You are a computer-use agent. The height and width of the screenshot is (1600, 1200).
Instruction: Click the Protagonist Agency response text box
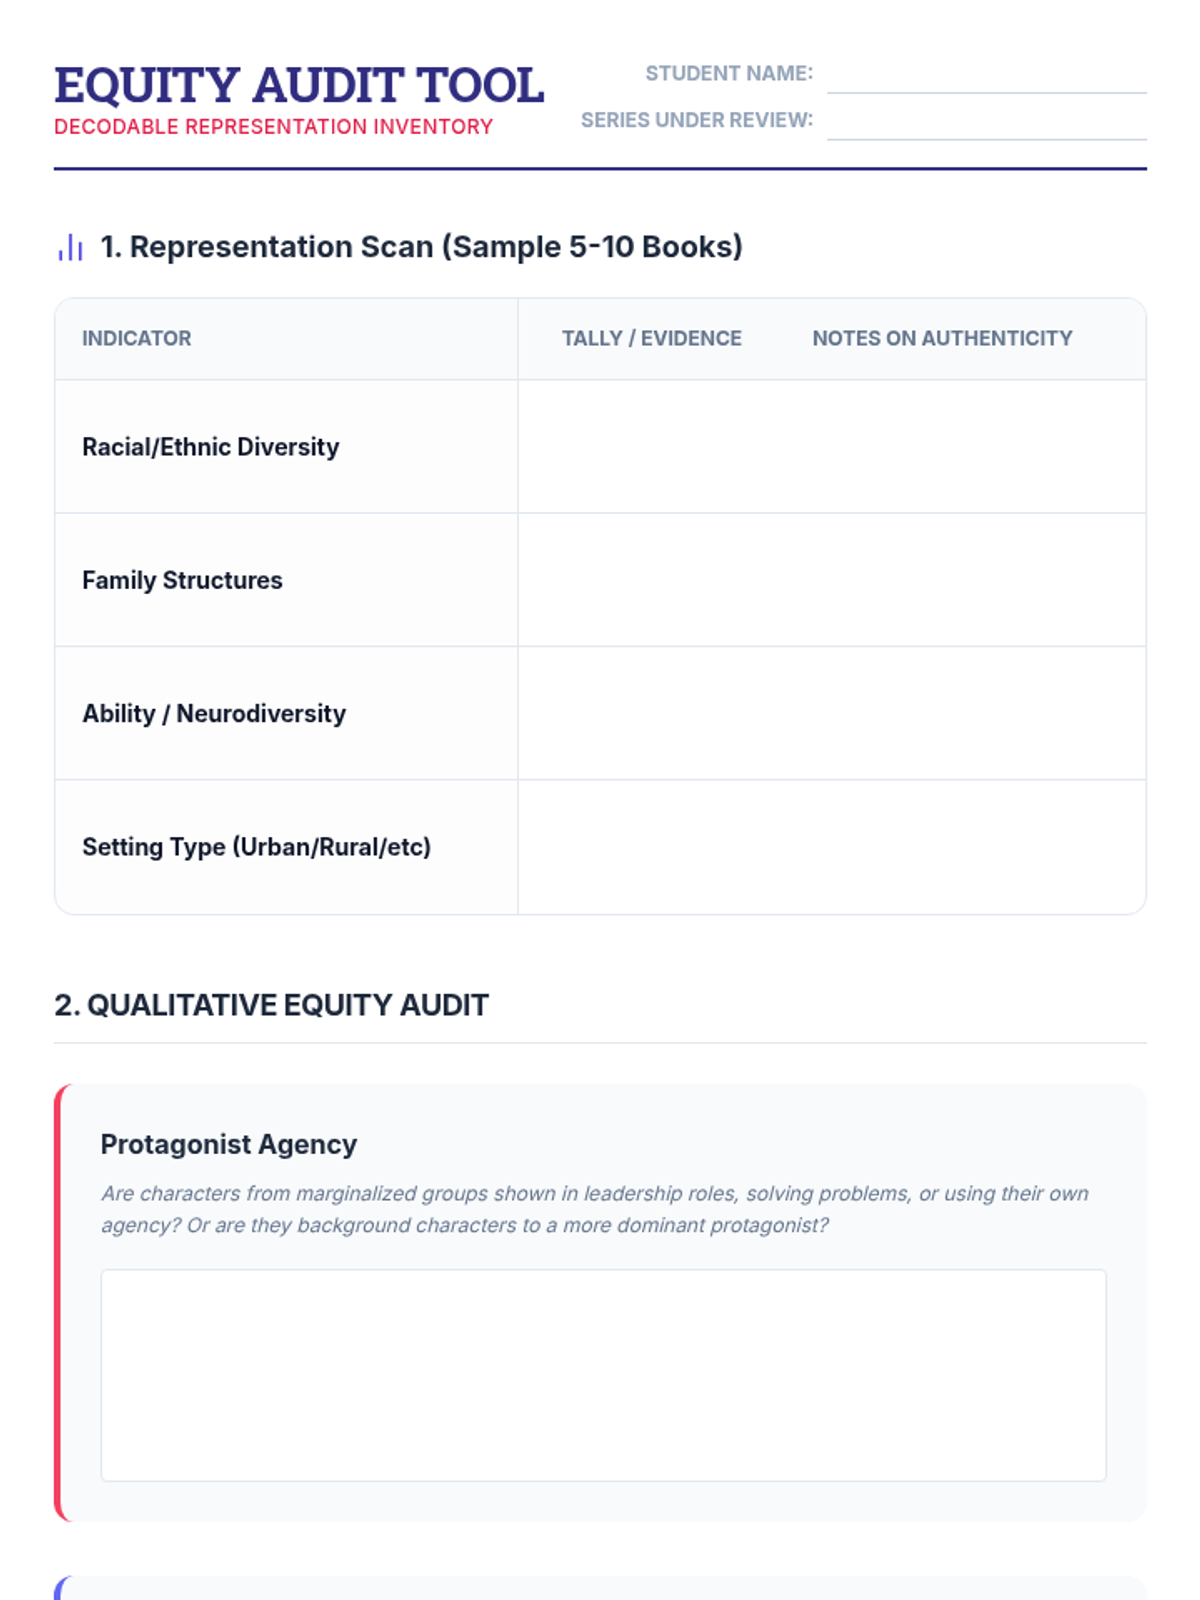(x=604, y=1375)
